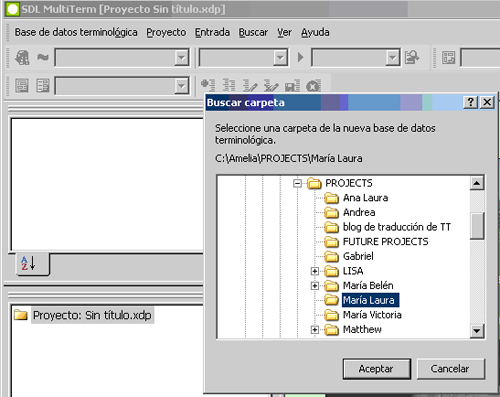Open the help question mark in Buscar carpeta
The width and height of the screenshot is (500, 397).
(471, 102)
